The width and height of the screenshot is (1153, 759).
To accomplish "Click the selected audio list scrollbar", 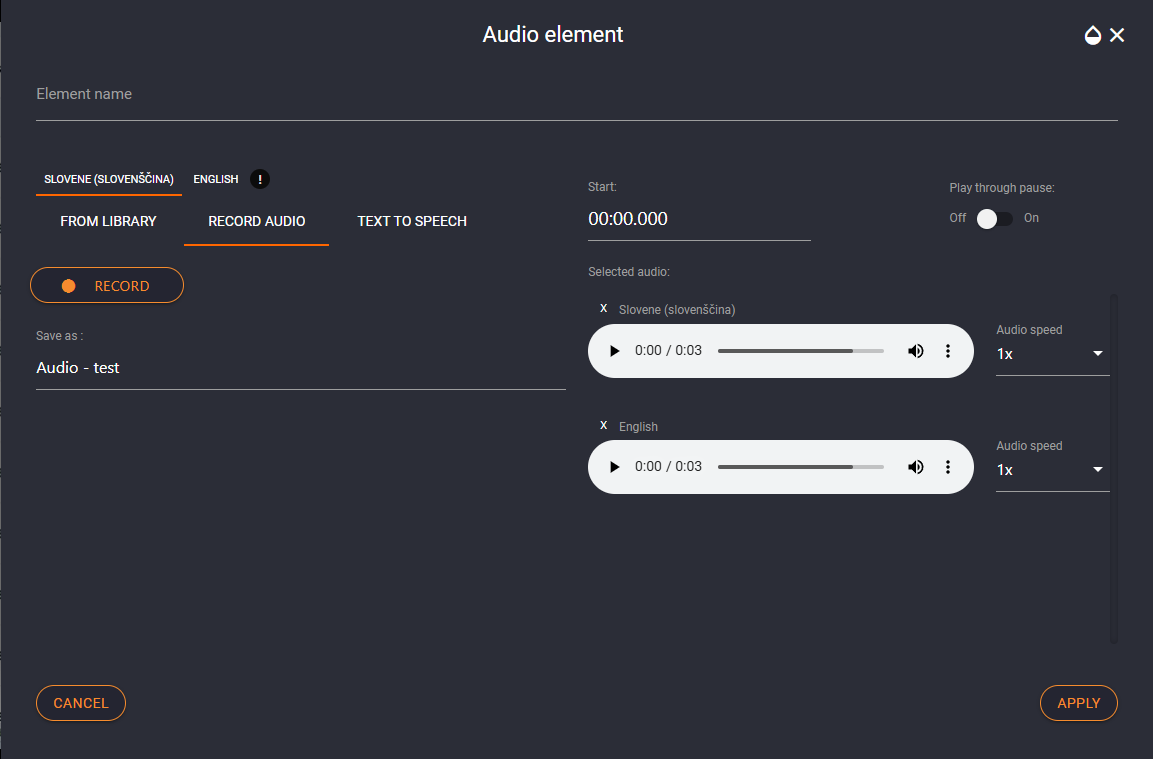I will pyautogui.click(x=1114, y=469).
